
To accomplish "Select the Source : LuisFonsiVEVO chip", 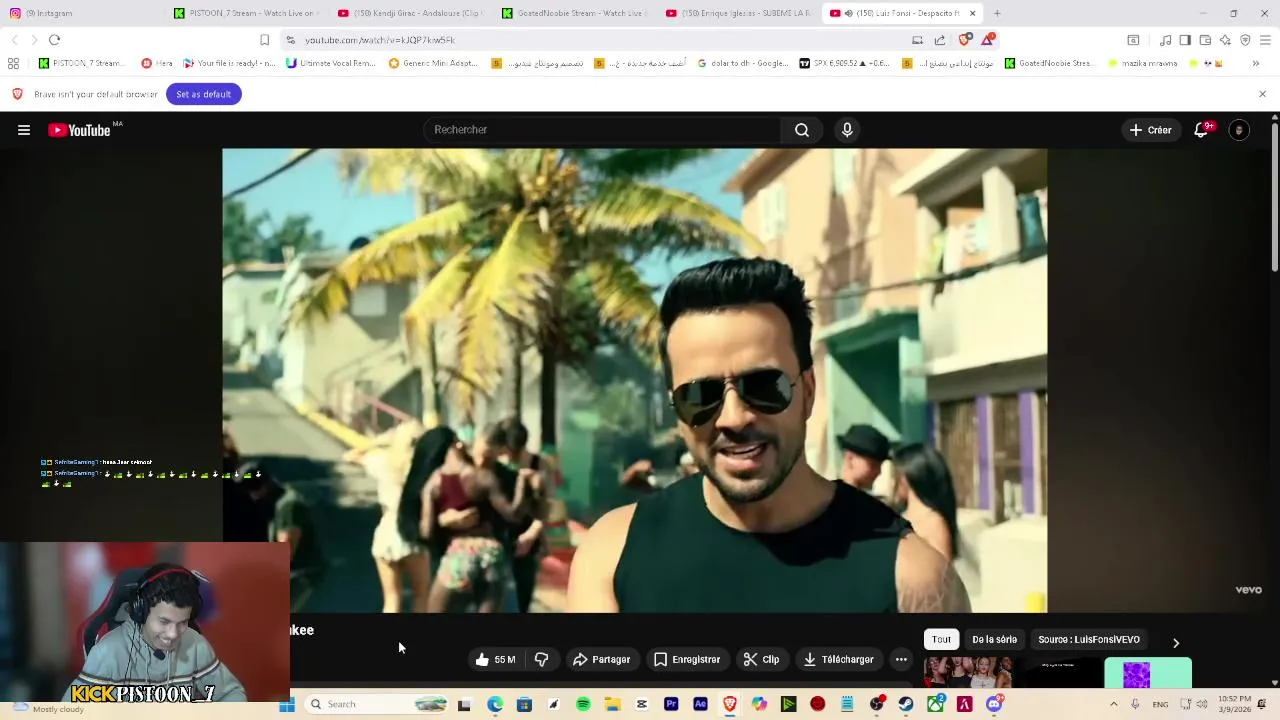I will click(1089, 640).
